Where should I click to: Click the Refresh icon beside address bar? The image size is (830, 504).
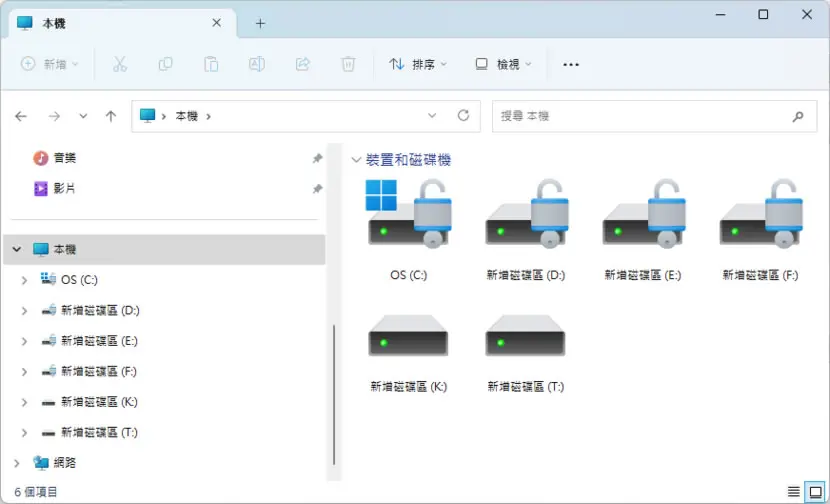coord(463,115)
